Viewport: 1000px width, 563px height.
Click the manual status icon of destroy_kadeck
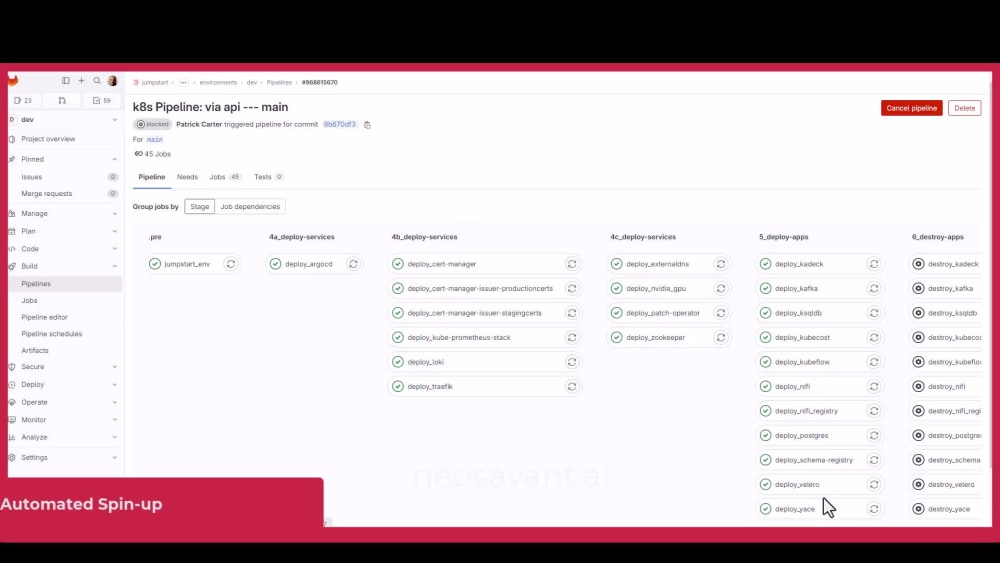pos(918,264)
